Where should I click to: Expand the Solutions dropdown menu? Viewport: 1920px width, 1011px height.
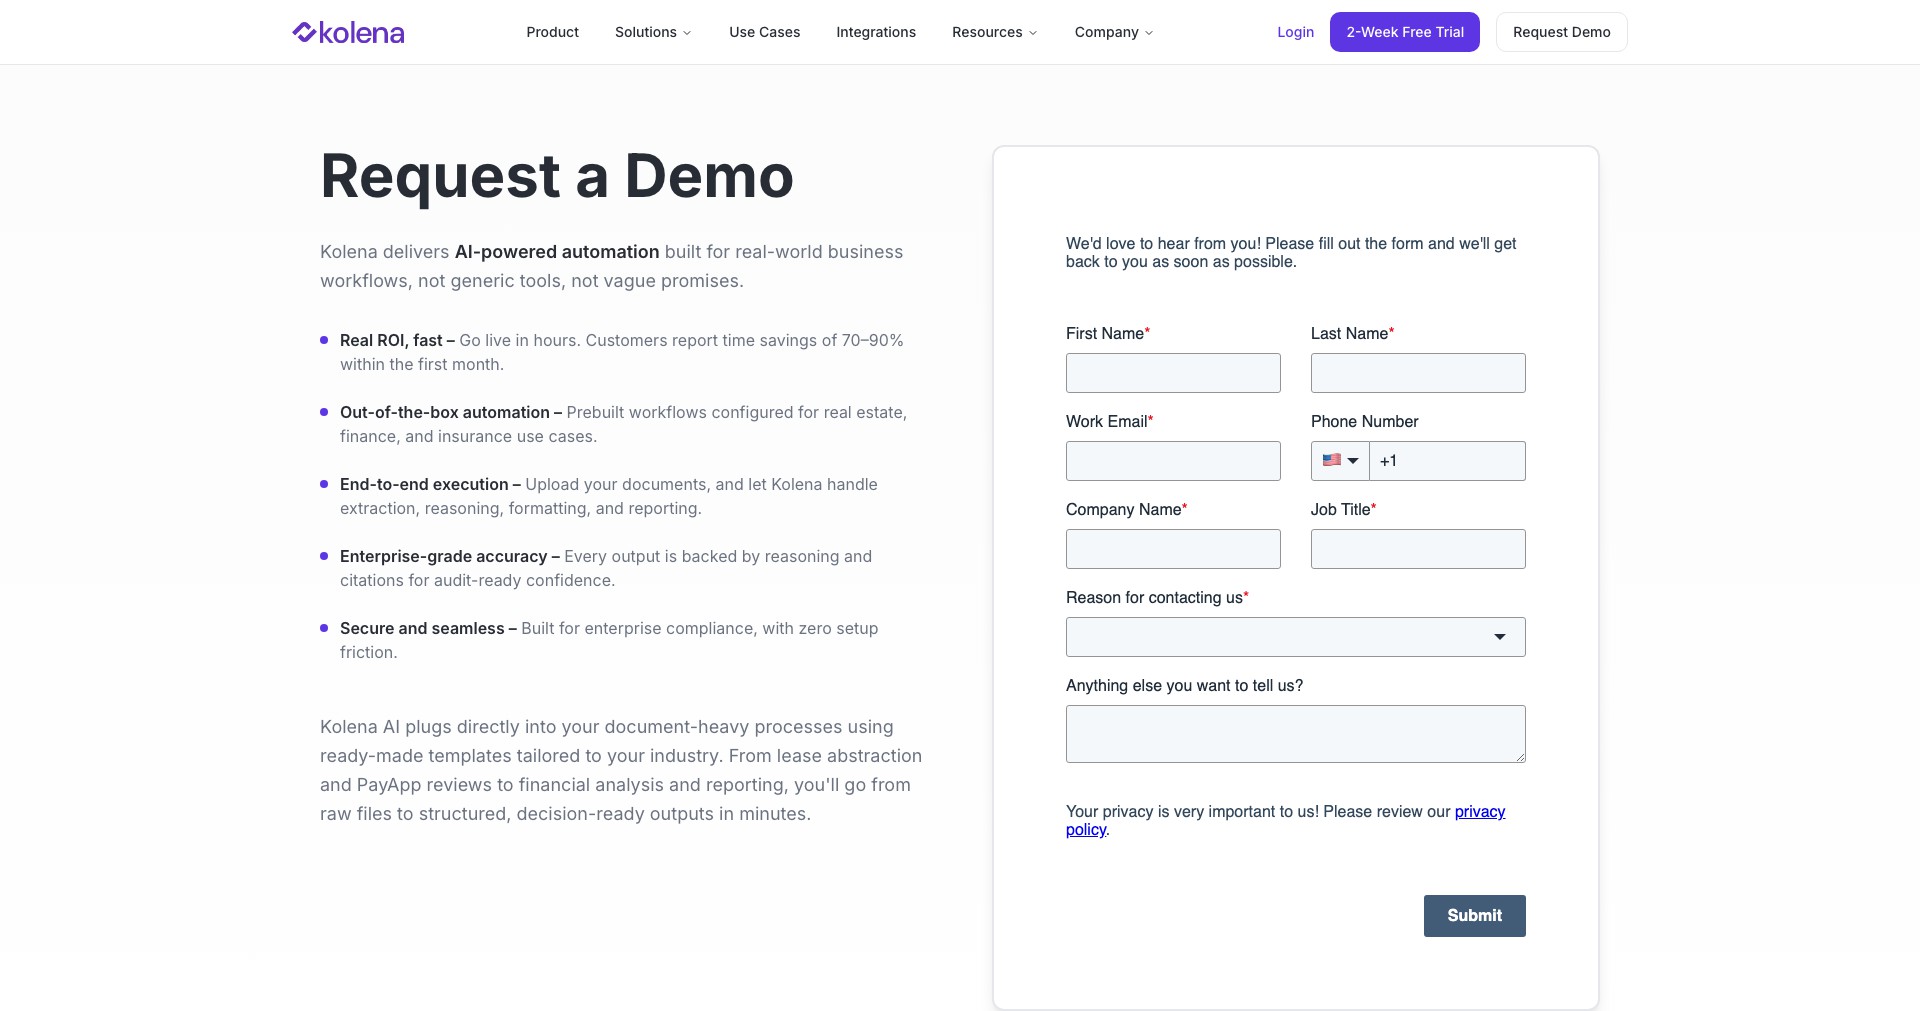click(653, 32)
